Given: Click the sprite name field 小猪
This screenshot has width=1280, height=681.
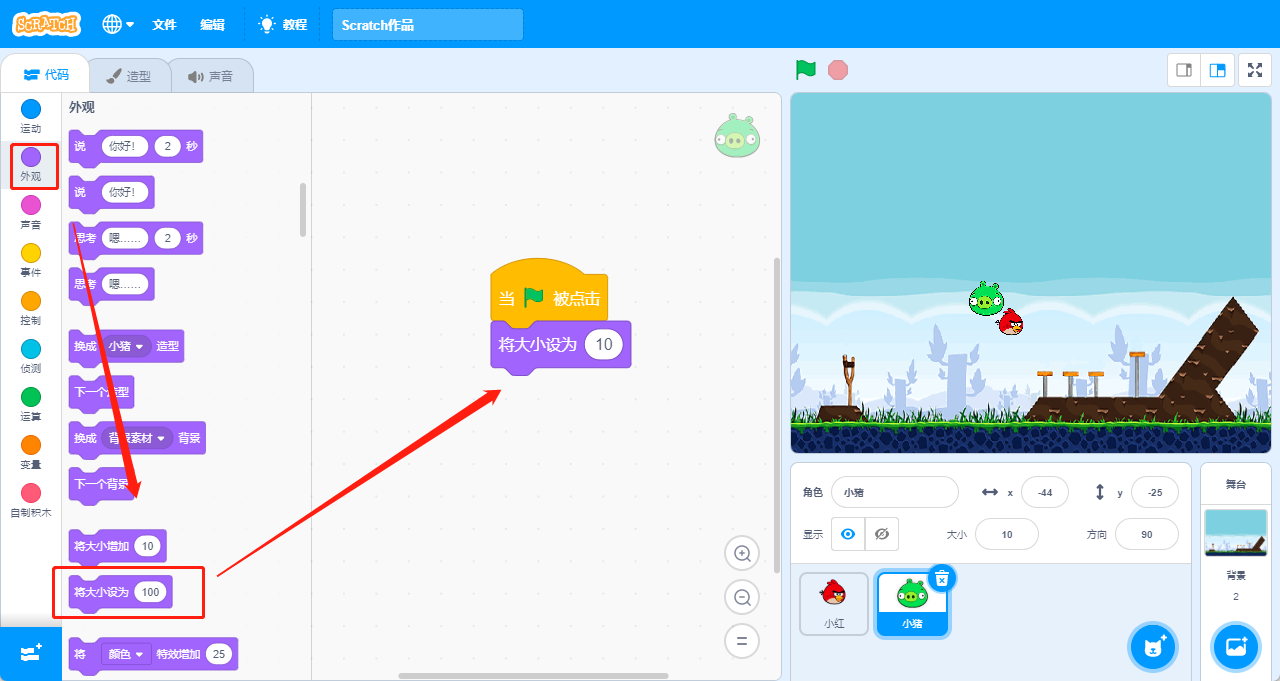Looking at the screenshot, I should click(894, 492).
